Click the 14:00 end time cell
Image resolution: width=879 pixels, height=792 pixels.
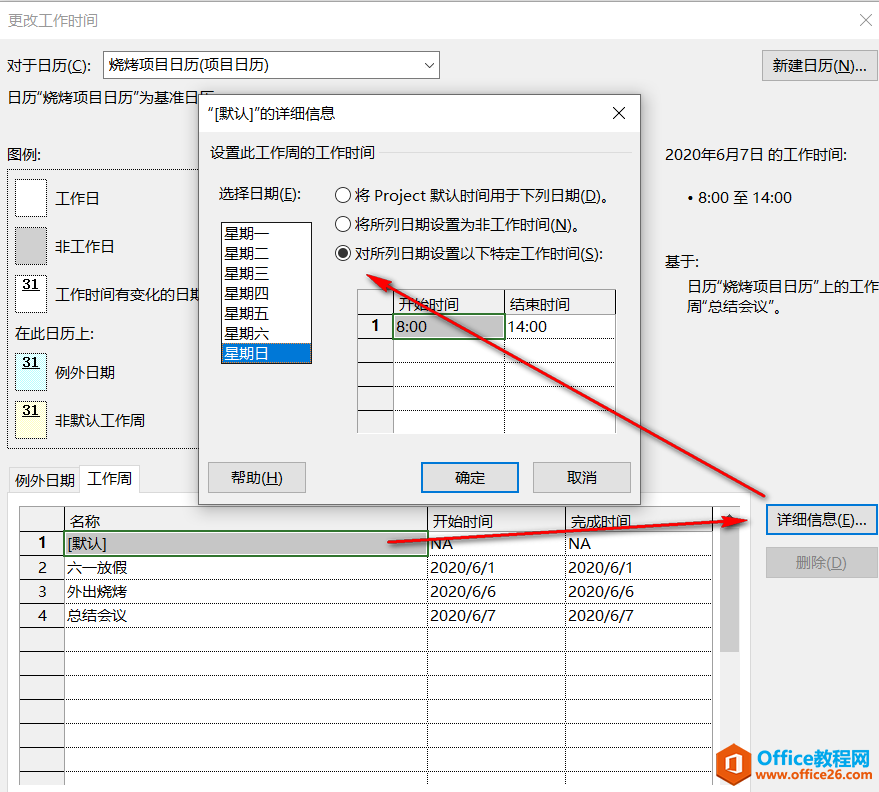pyautogui.click(x=559, y=327)
